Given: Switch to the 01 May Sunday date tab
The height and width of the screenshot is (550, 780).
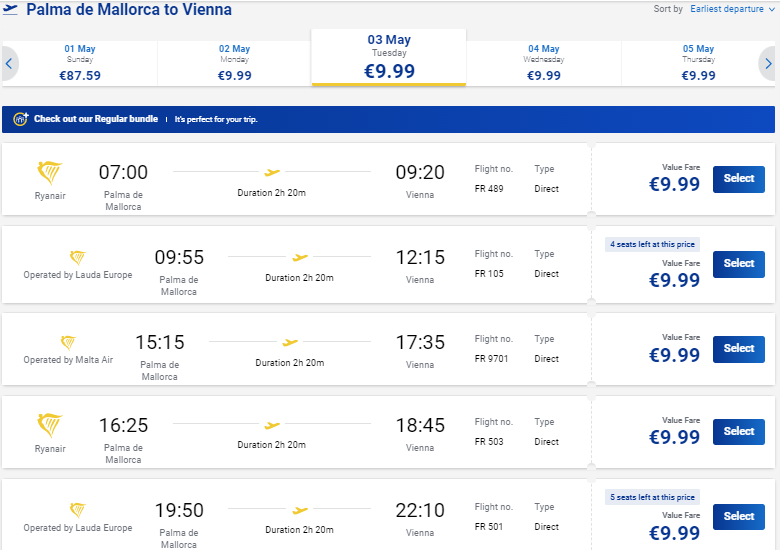Looking at the screenshot, I should (x=80, y=64).
